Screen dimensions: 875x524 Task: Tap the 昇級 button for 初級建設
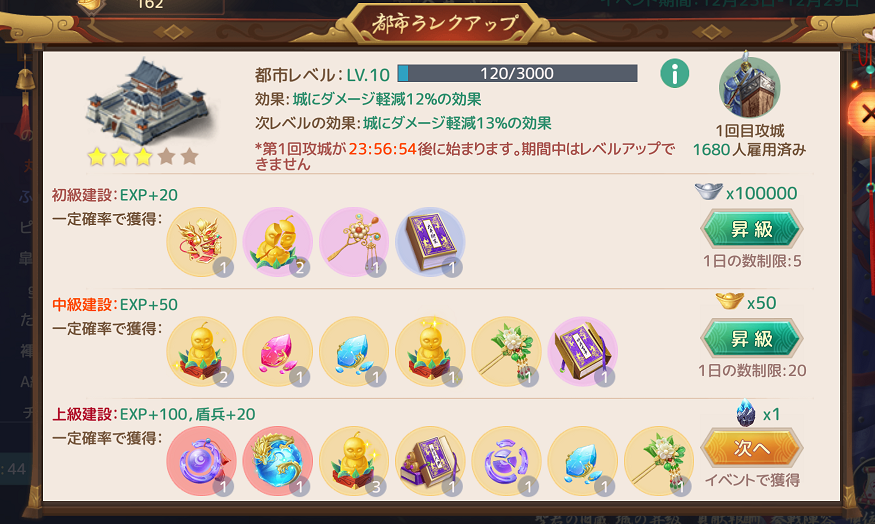click(752, 229)
